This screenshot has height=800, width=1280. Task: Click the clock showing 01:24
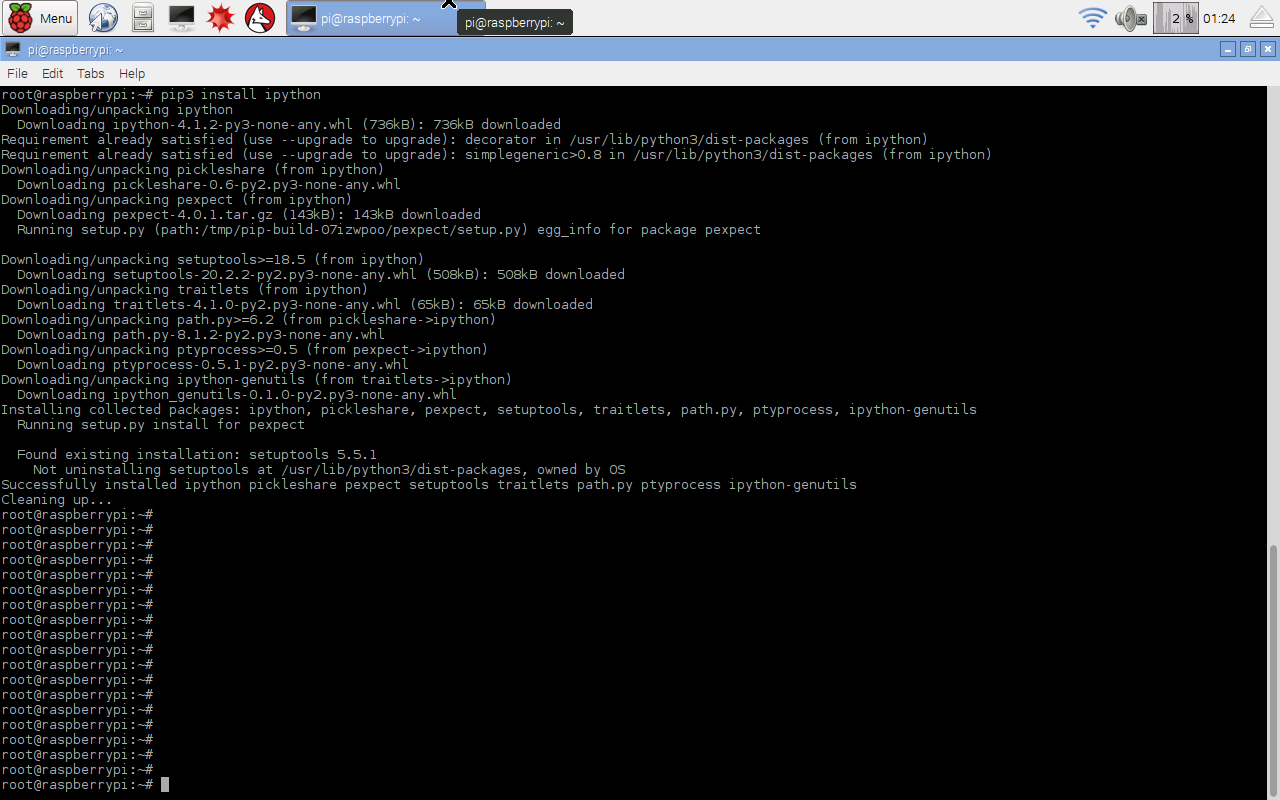pyautogui.click(x=1219, y=18)
